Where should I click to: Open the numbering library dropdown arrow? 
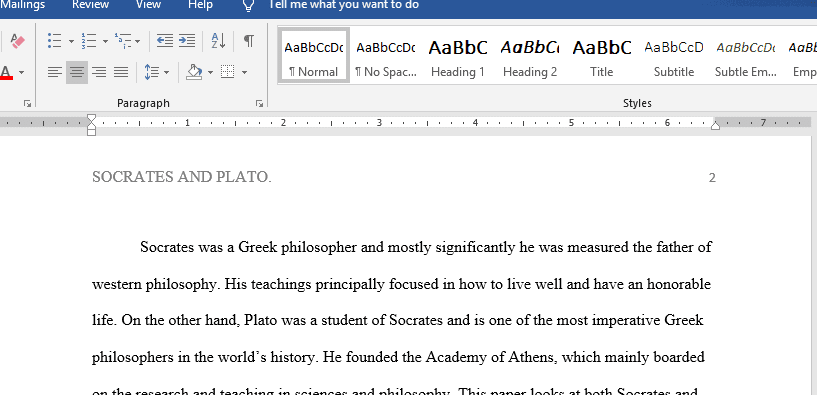[x=105, y=41]
